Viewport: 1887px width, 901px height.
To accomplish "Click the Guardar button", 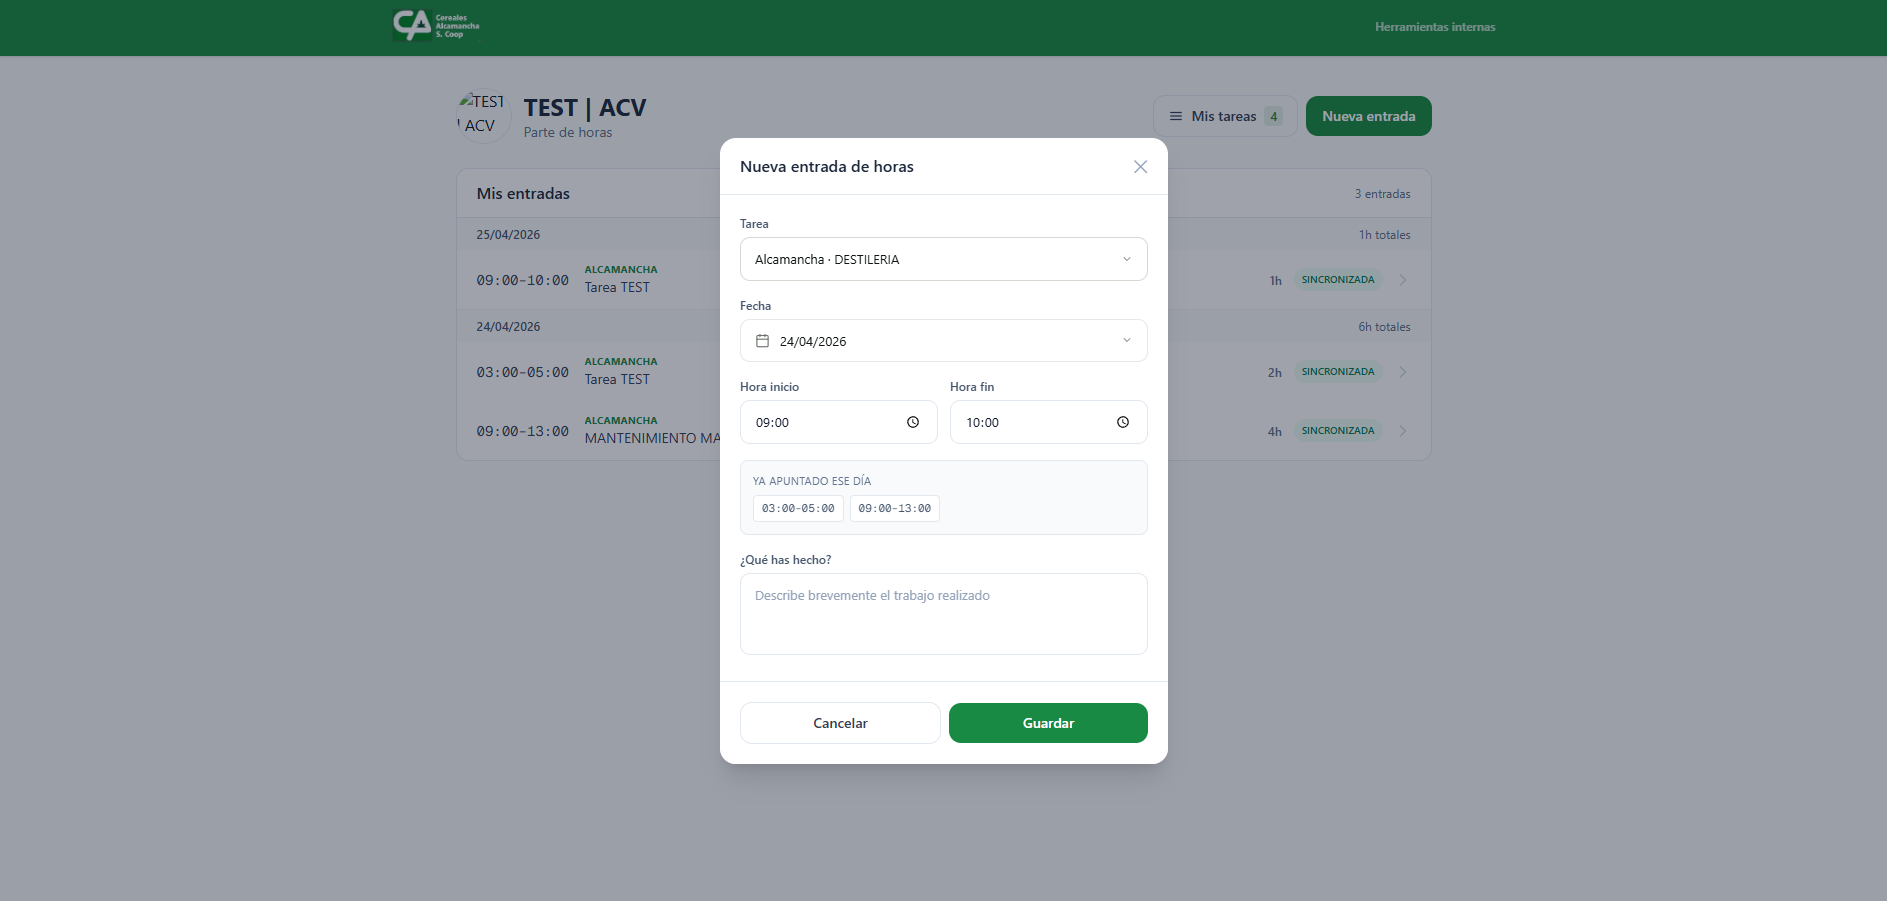I will 1048,723.
